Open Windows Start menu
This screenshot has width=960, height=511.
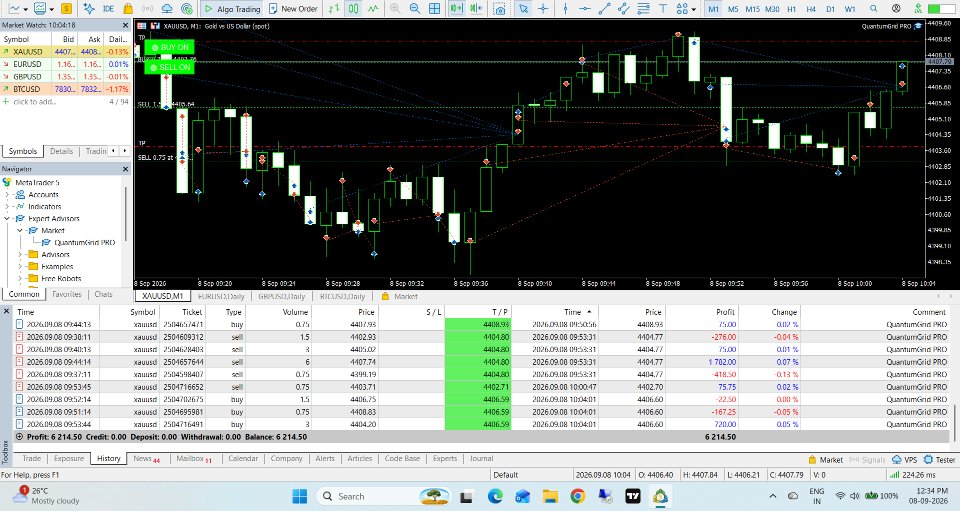(300, 496)
